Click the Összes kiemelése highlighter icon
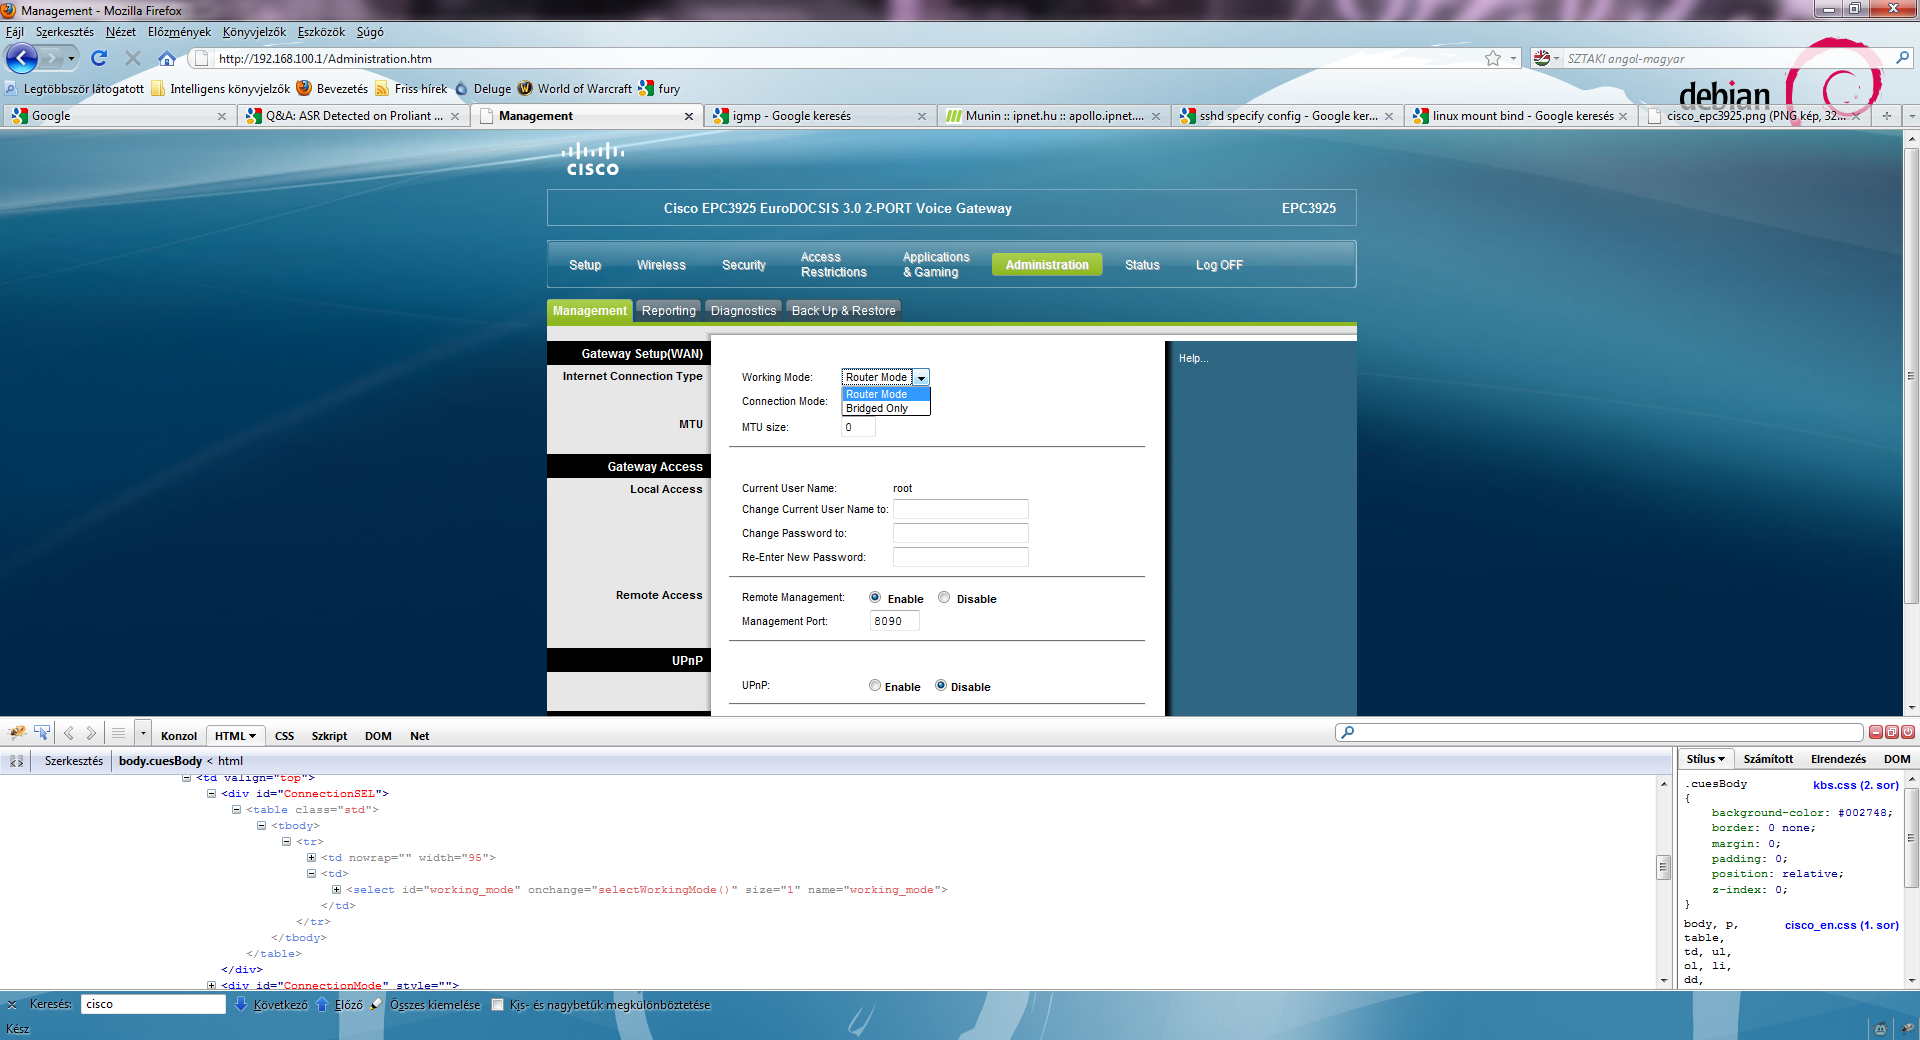1920x1040 pixels. [377, 1004]
